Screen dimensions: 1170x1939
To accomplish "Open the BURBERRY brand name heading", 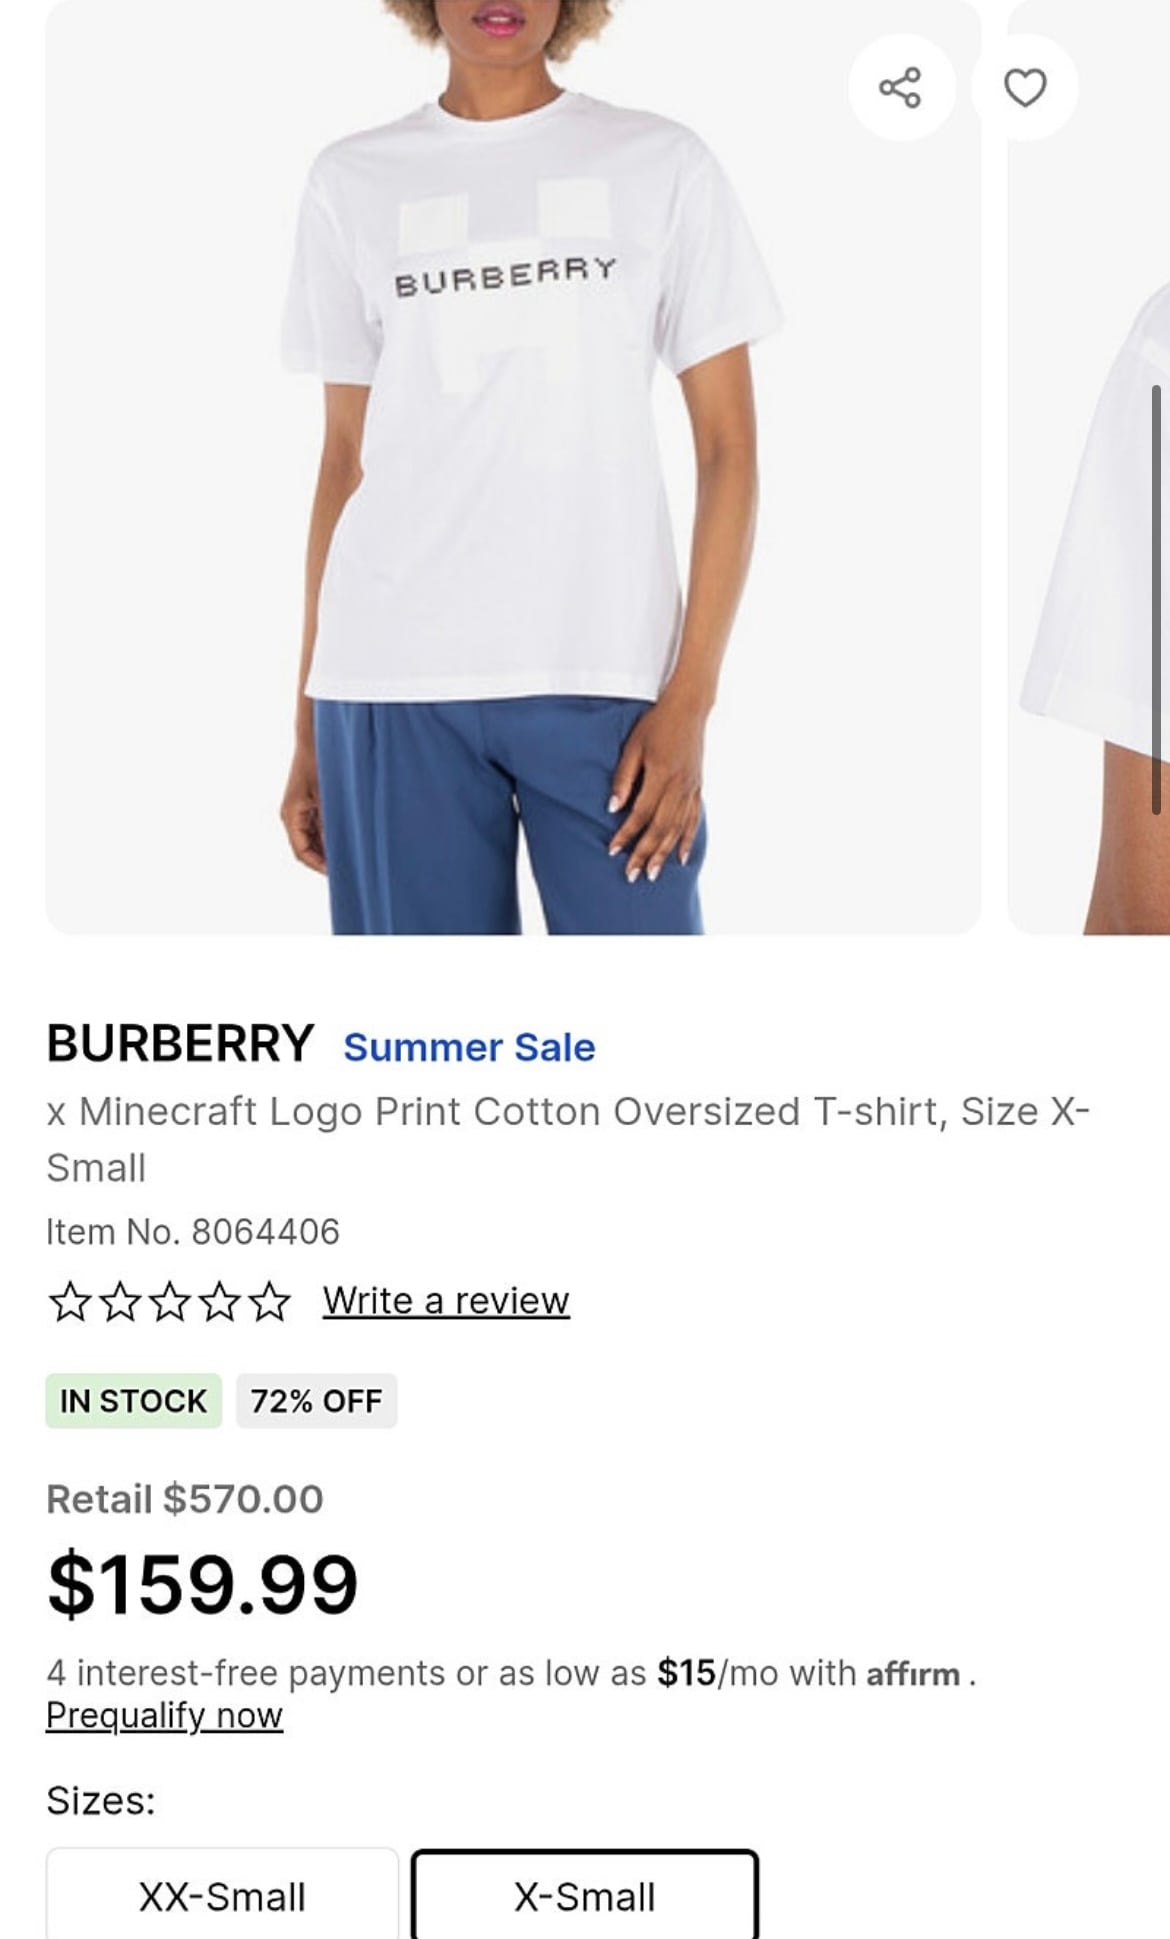I will pyautogui.click(x=180, y=1043).
